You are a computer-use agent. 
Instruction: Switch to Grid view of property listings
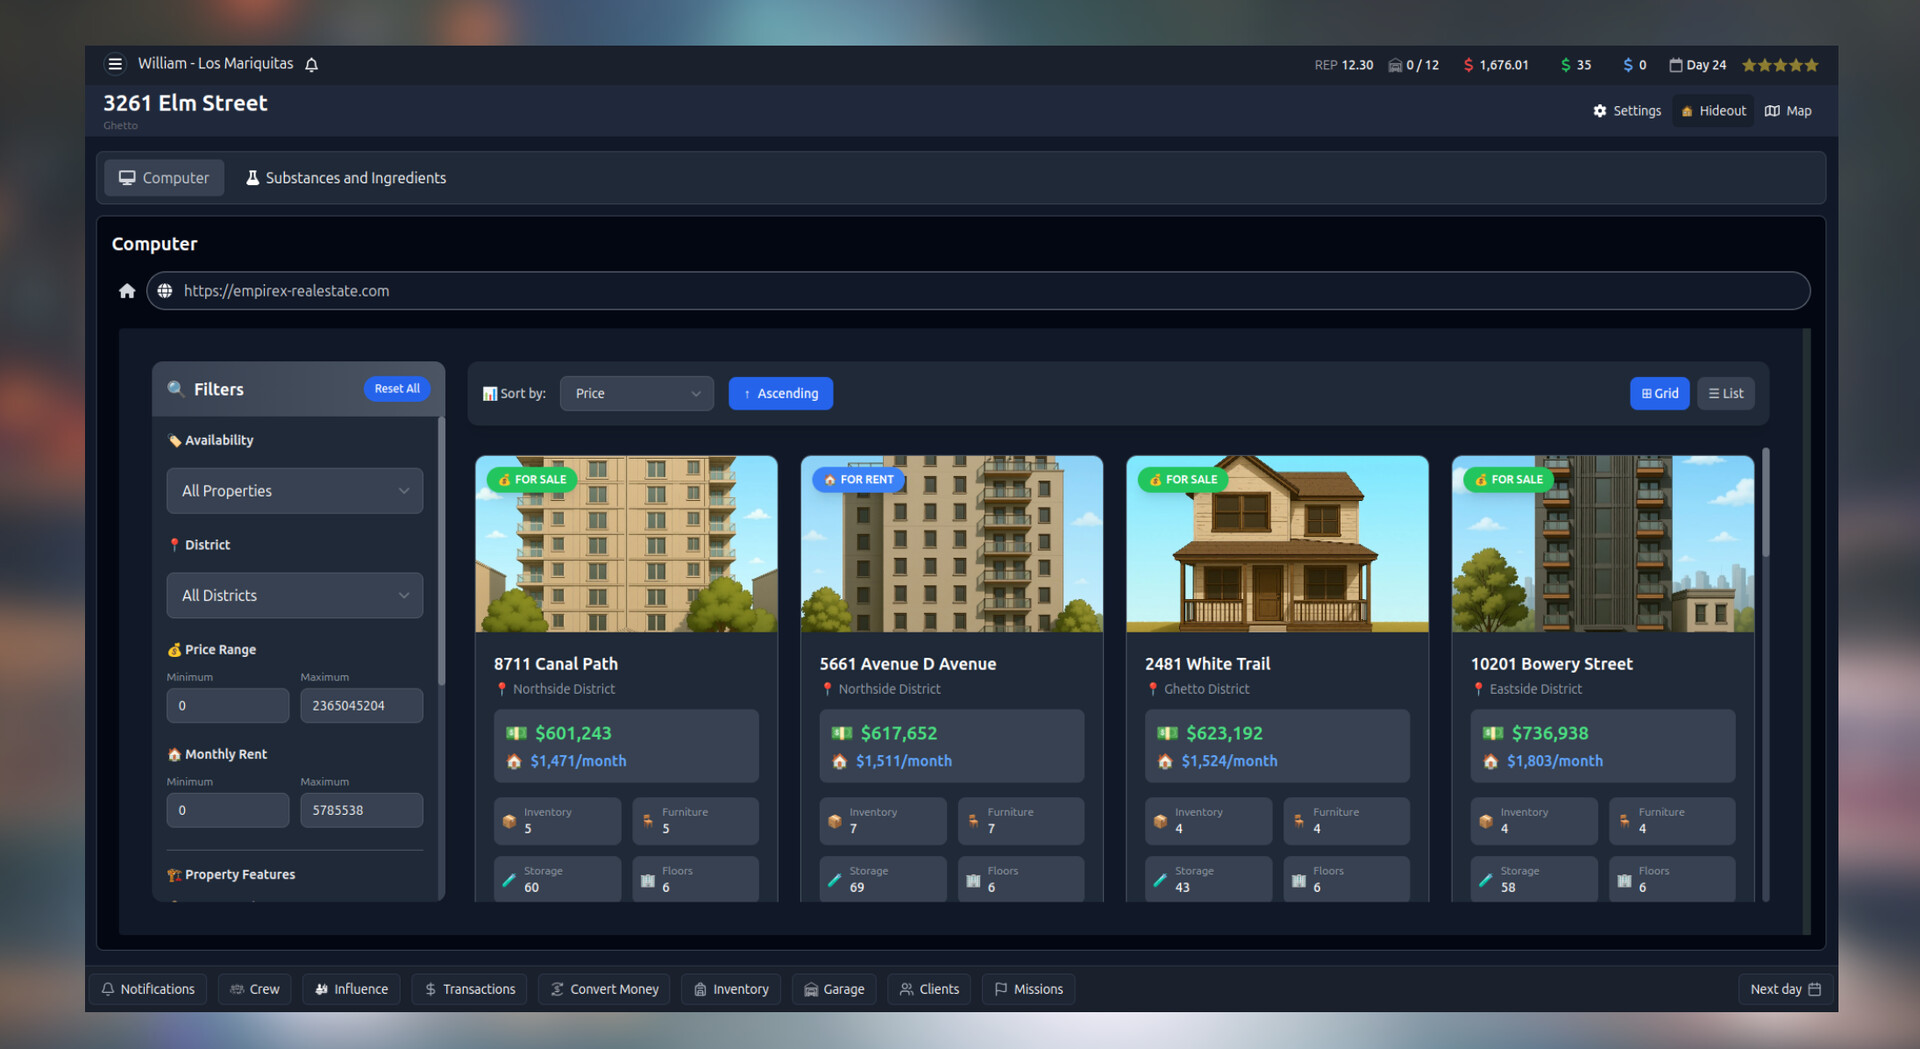(x=1659, y=393)
